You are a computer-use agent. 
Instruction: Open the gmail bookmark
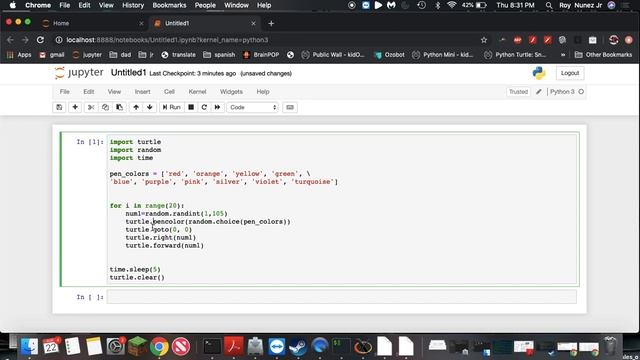[52, 55]
